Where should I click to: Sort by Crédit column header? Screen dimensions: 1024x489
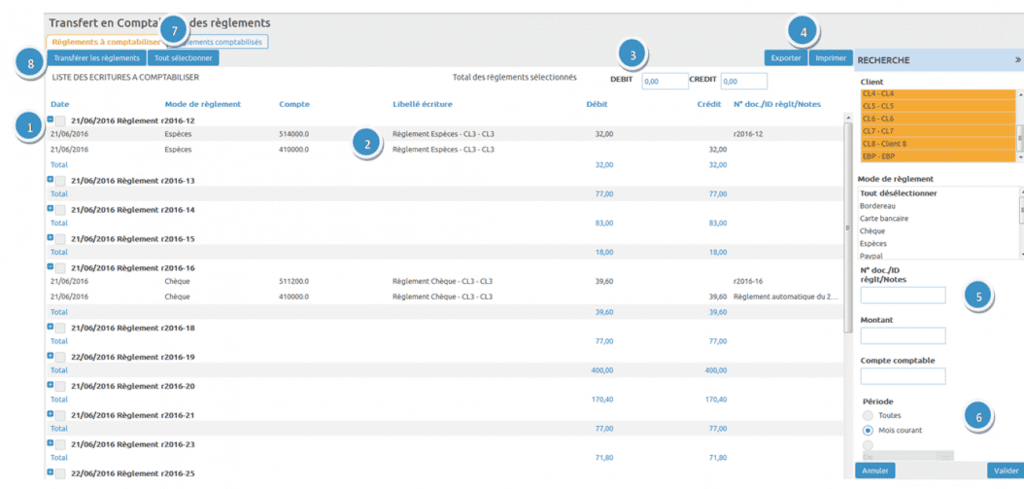coord(709,104)
